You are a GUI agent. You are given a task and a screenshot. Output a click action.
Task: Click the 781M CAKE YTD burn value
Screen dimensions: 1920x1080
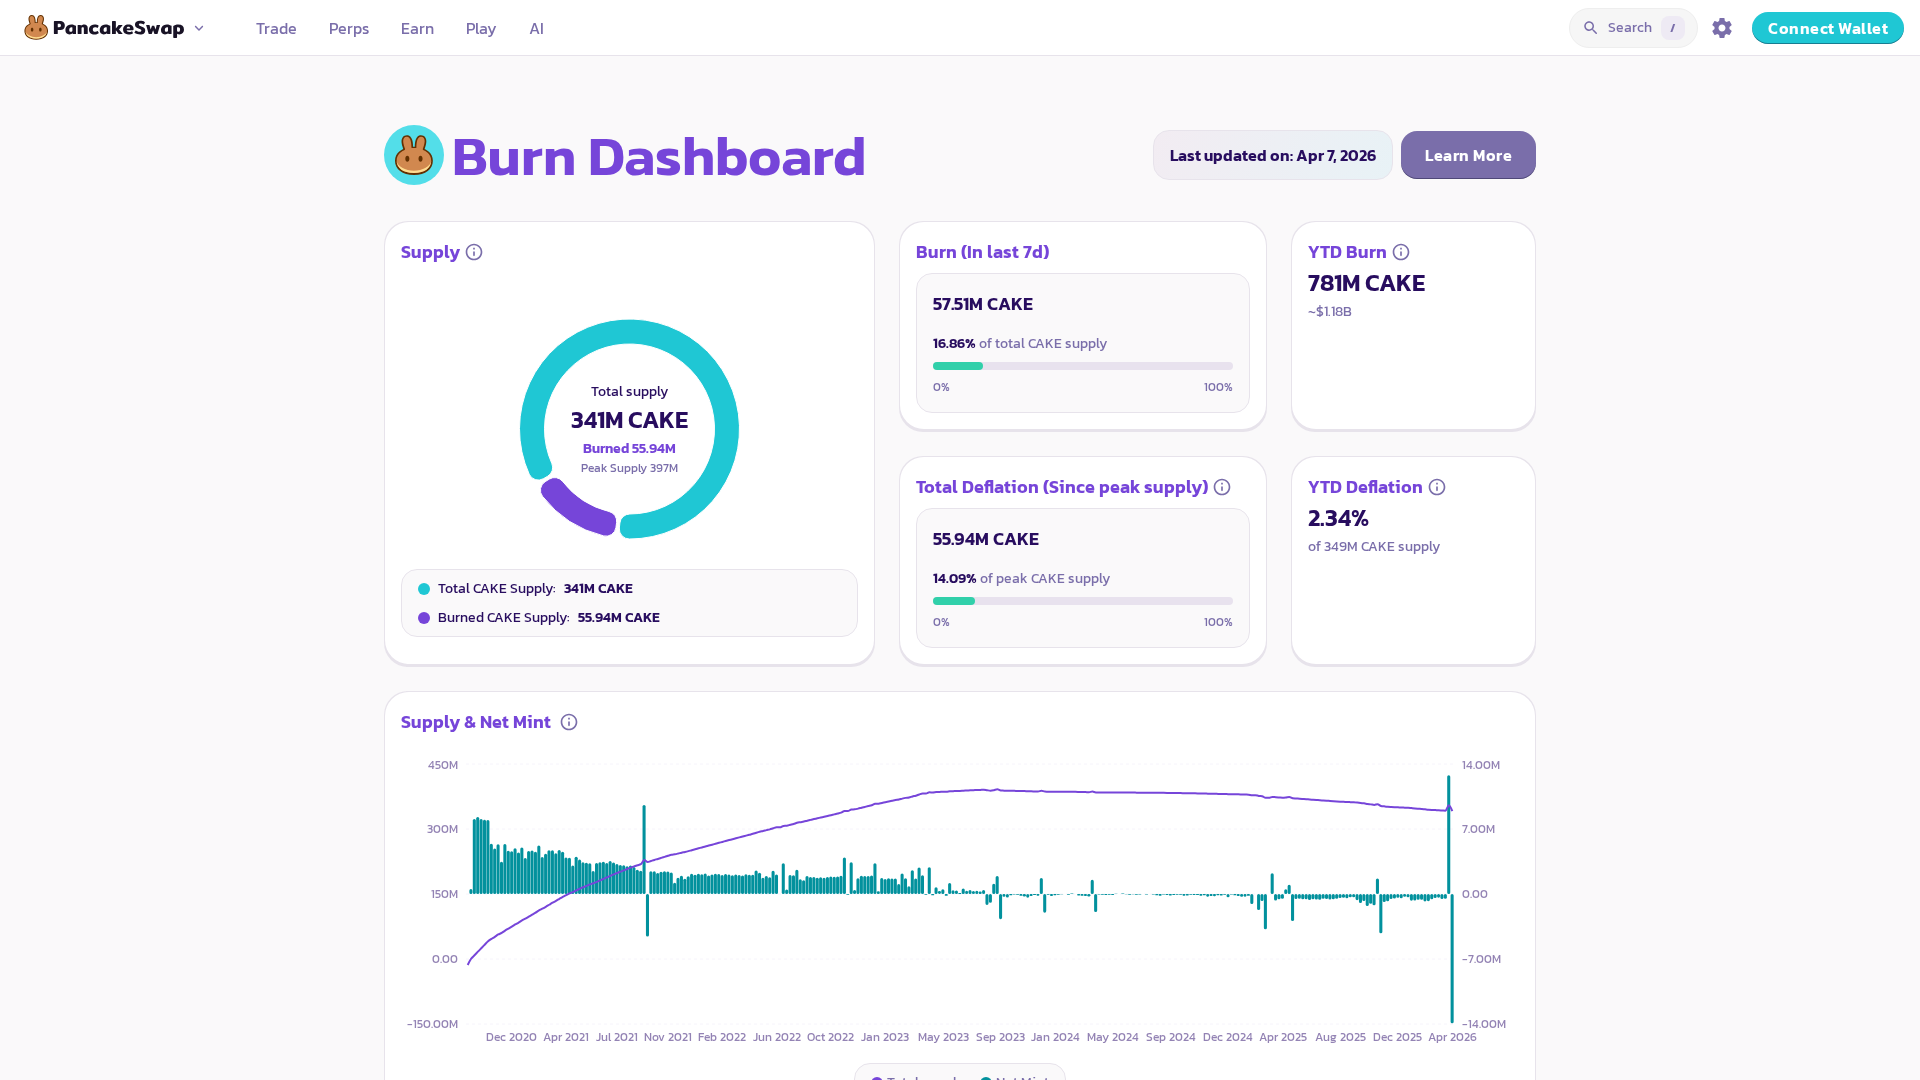click(x=1367, y=283)
